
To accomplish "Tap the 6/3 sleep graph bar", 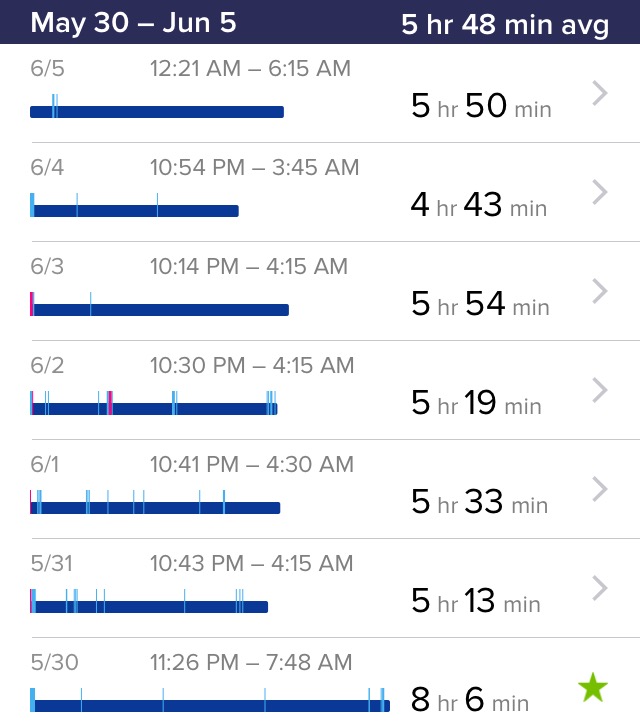I will 160,309.
